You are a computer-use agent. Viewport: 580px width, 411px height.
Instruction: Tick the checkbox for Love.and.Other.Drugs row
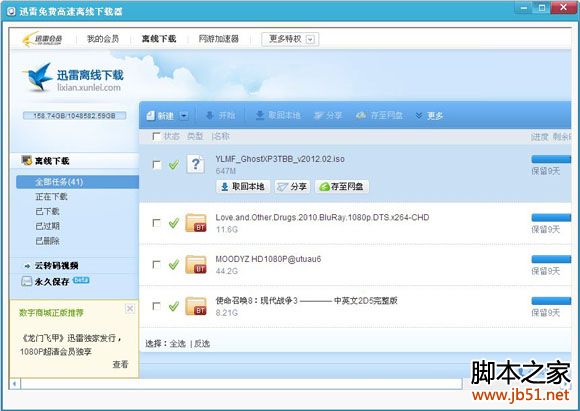click(x=157, y=223)
